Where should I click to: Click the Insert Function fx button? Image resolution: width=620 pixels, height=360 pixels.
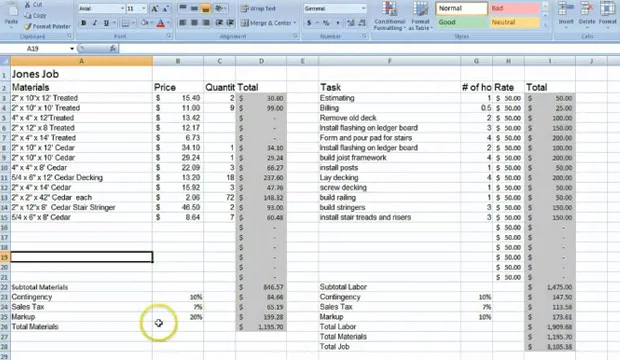click(112, 48)
